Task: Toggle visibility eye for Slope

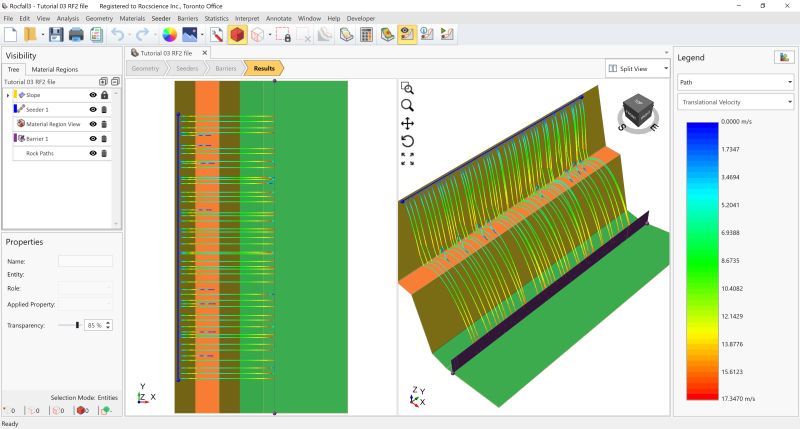Action: click(93, 95)
